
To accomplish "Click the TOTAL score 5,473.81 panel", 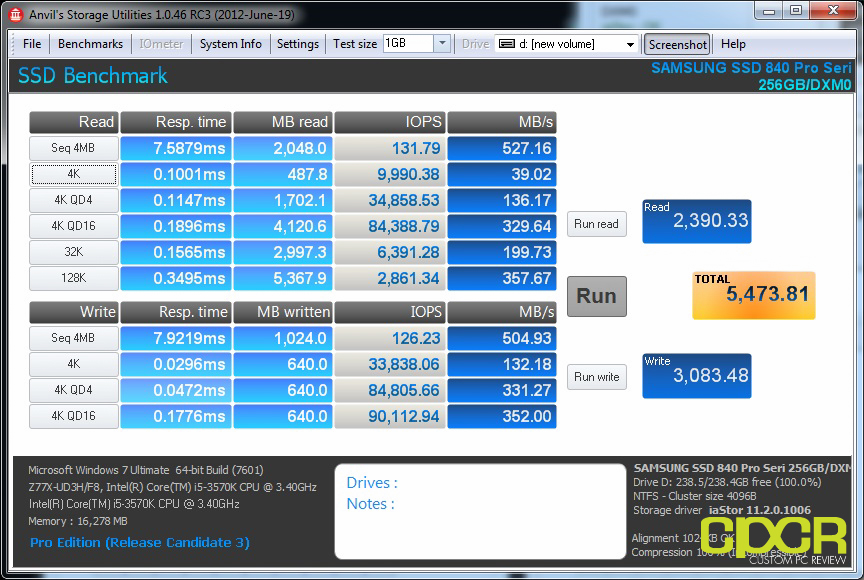I will click(x=754, y=295).
